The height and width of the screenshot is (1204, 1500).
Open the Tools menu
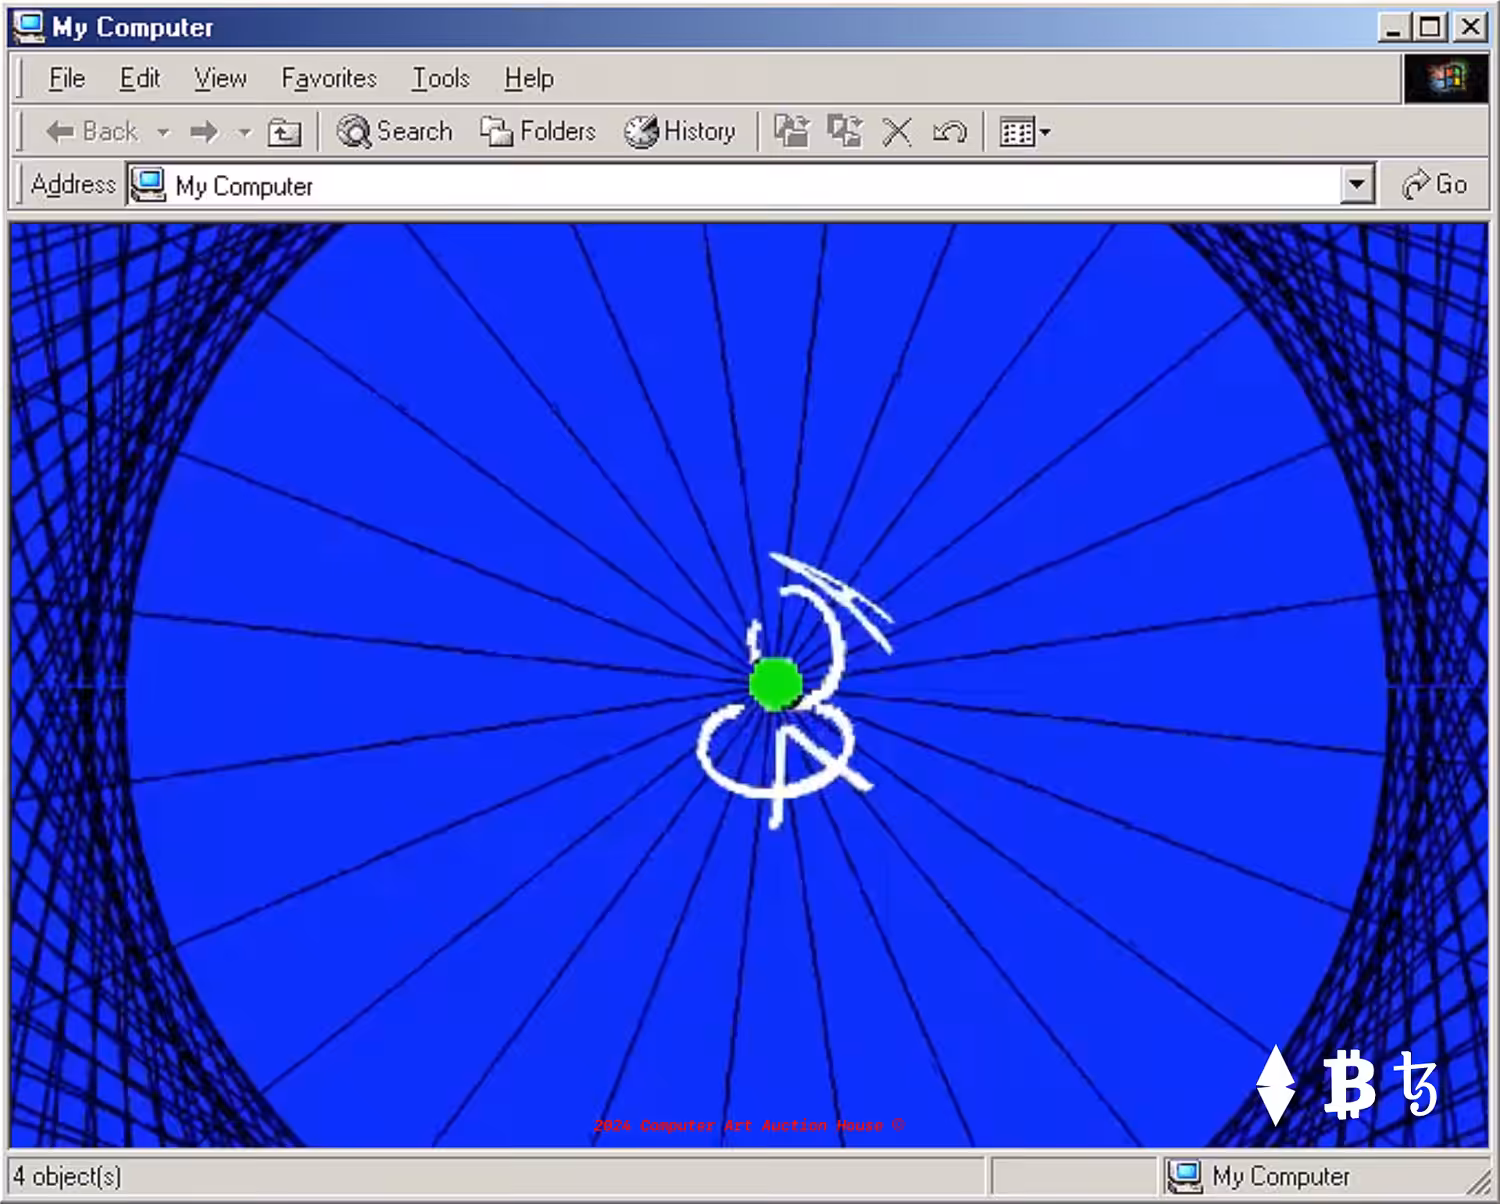point(441,78)
